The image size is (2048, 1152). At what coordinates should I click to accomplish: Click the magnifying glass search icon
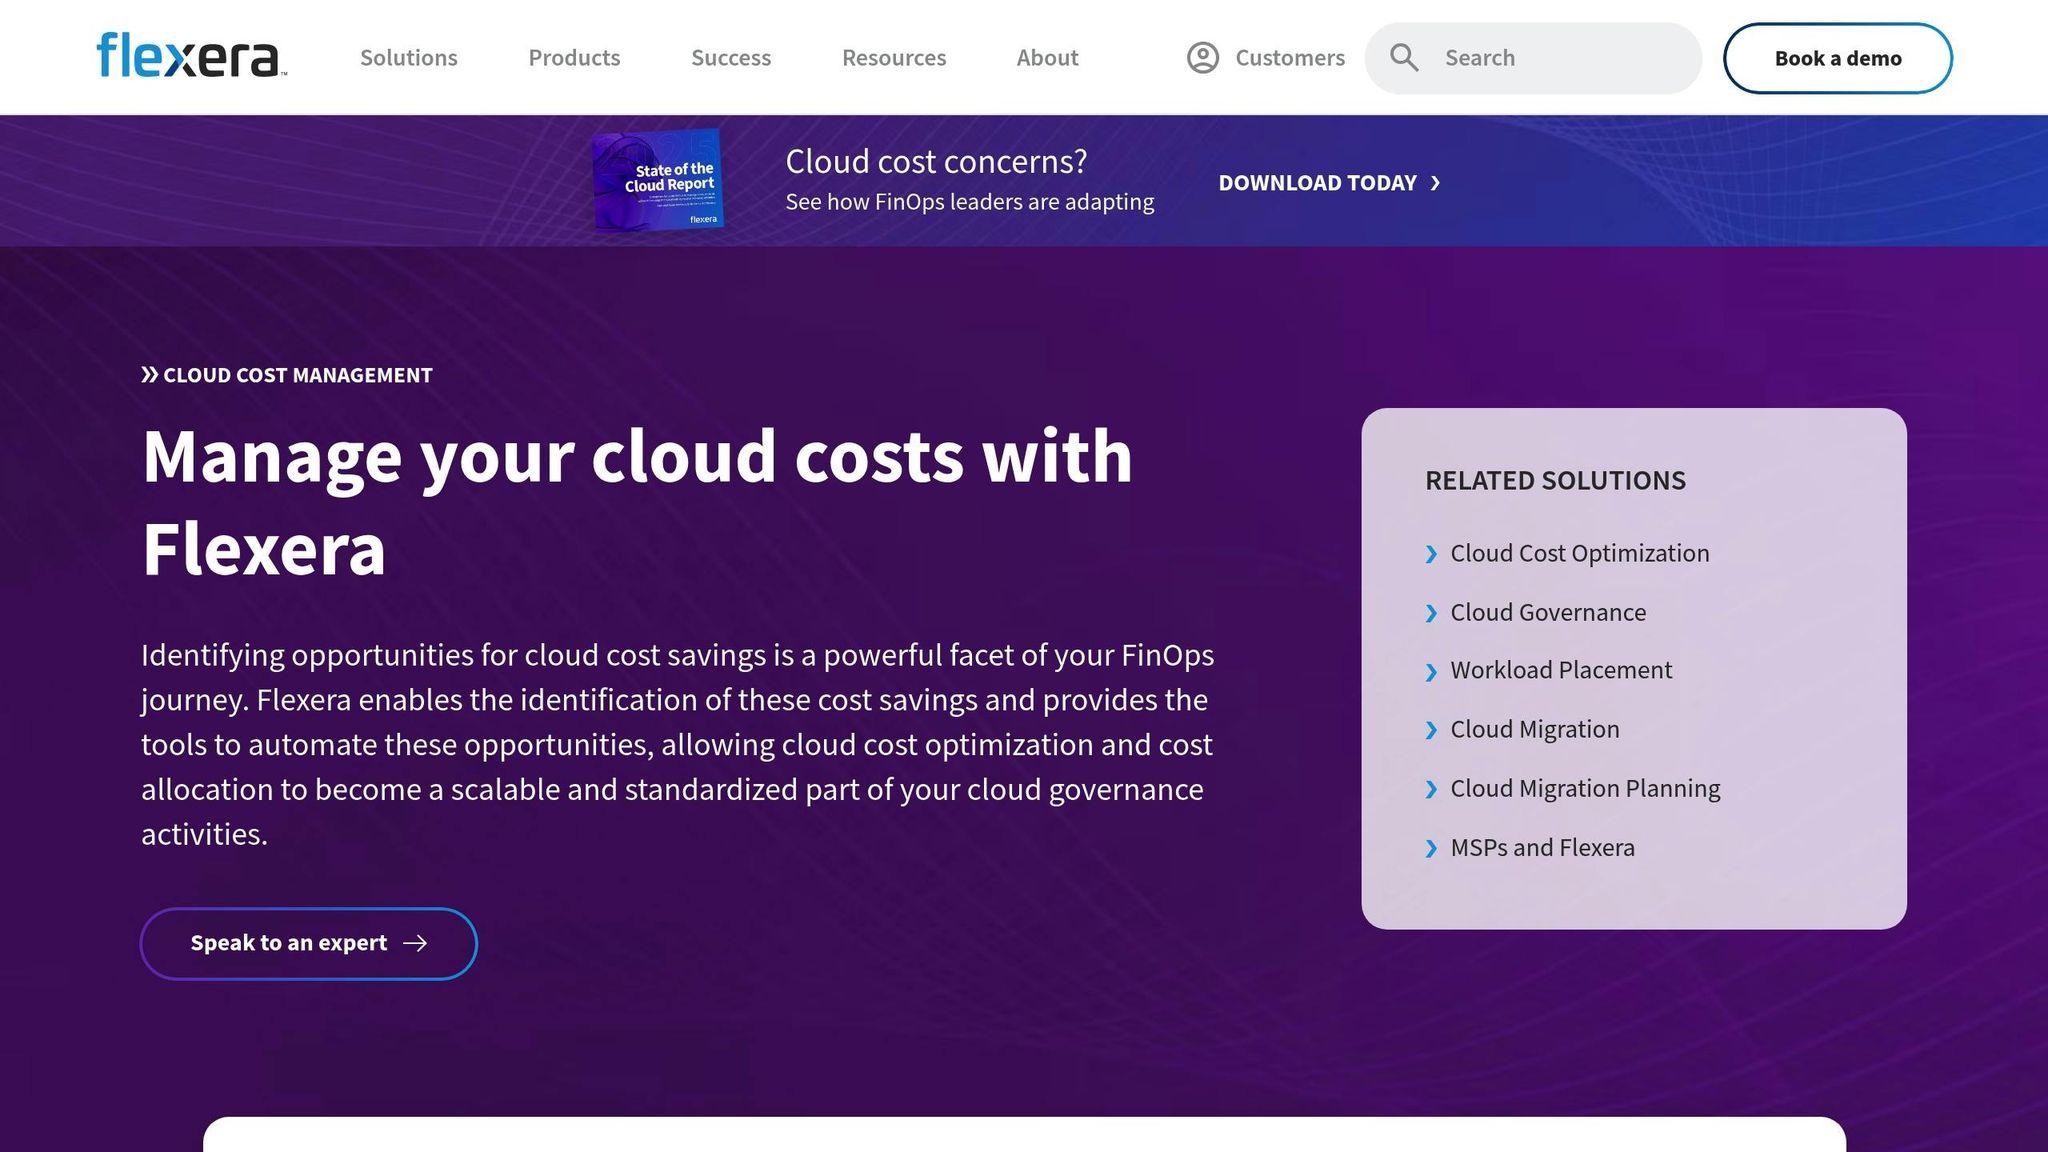pos(1404,58)
